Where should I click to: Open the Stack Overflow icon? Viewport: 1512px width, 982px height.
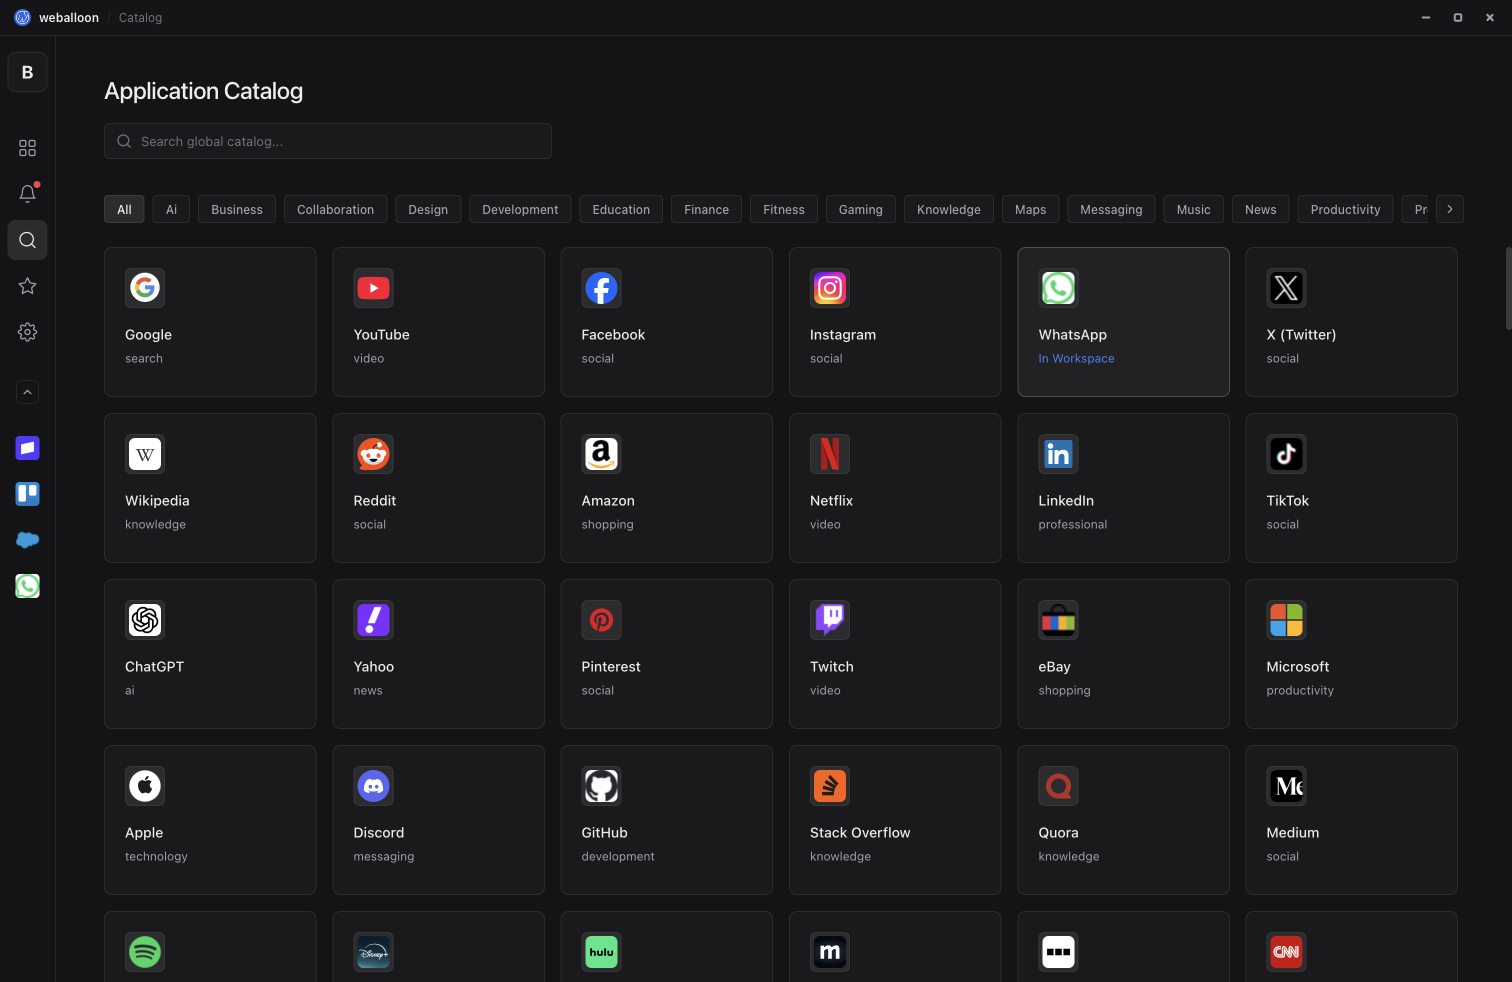coord(830,786)
